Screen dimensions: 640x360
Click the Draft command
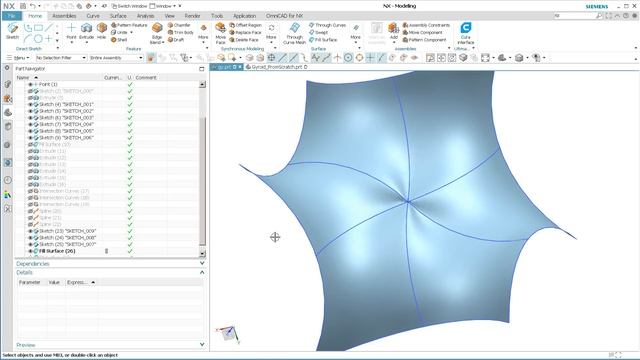[176, 40]
